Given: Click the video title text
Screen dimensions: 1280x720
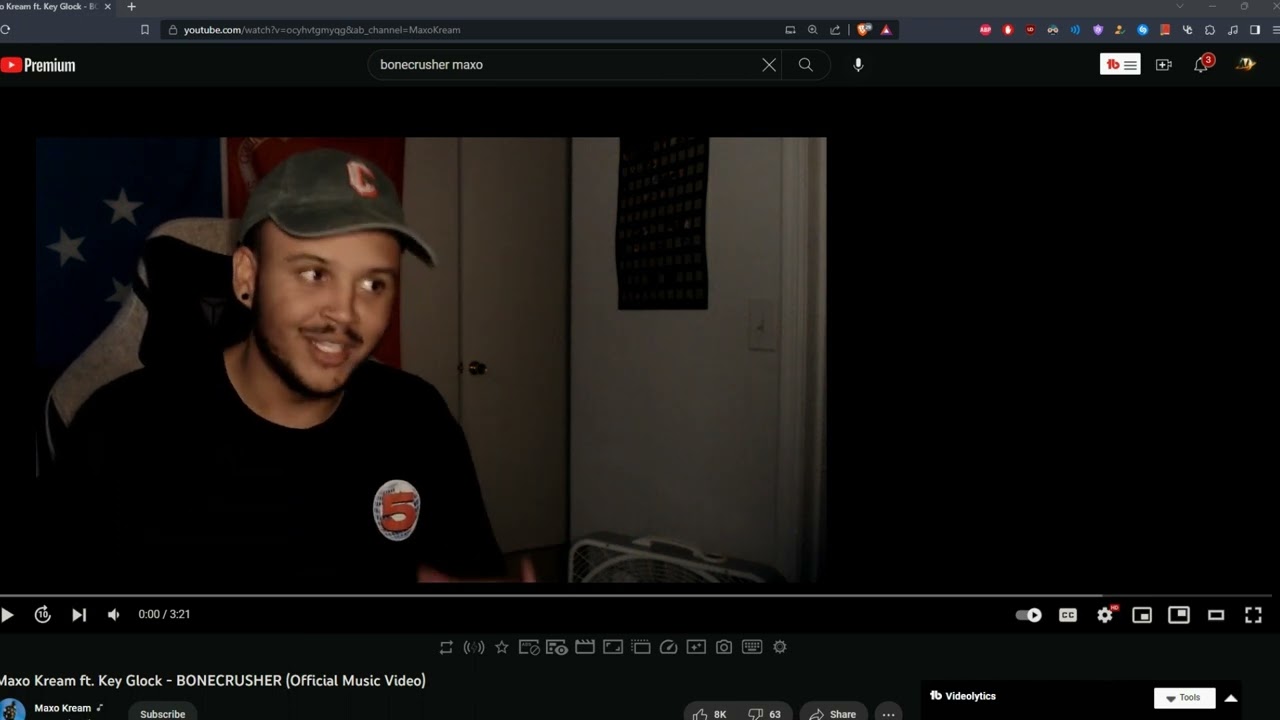Looking at the screenshot, I should [x=213, y=681].
